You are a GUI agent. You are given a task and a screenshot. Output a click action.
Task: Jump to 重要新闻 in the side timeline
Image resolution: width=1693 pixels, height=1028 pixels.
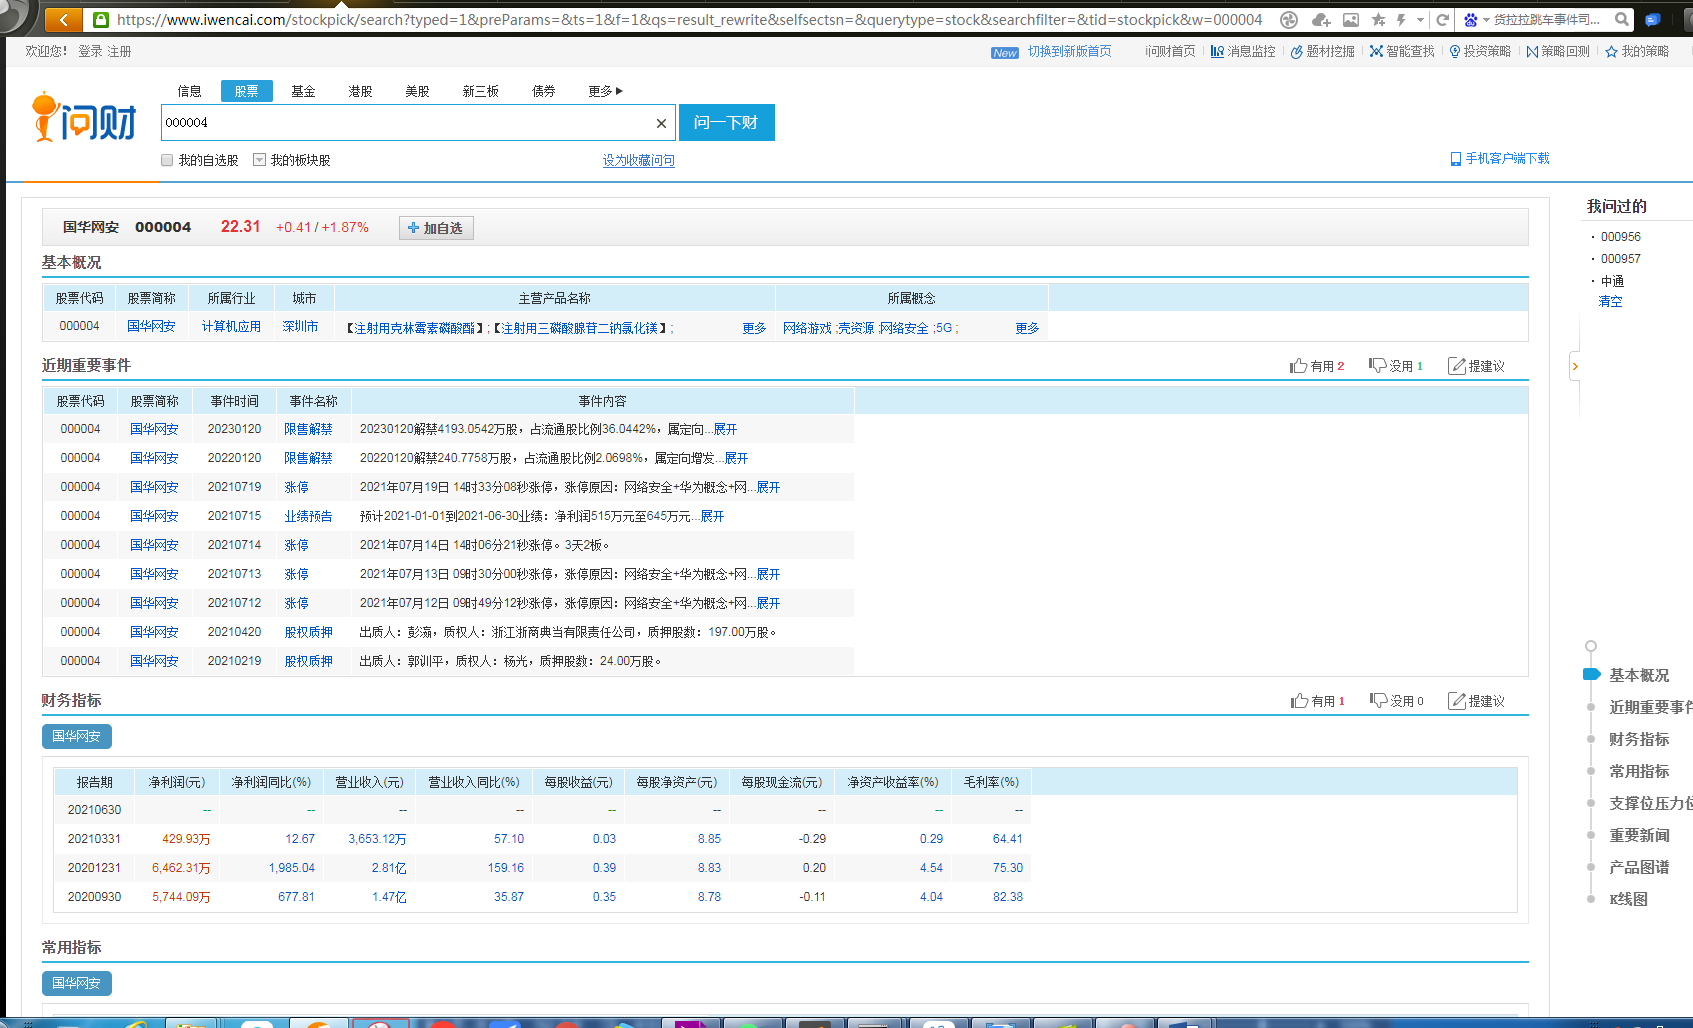pos(1638,835)
